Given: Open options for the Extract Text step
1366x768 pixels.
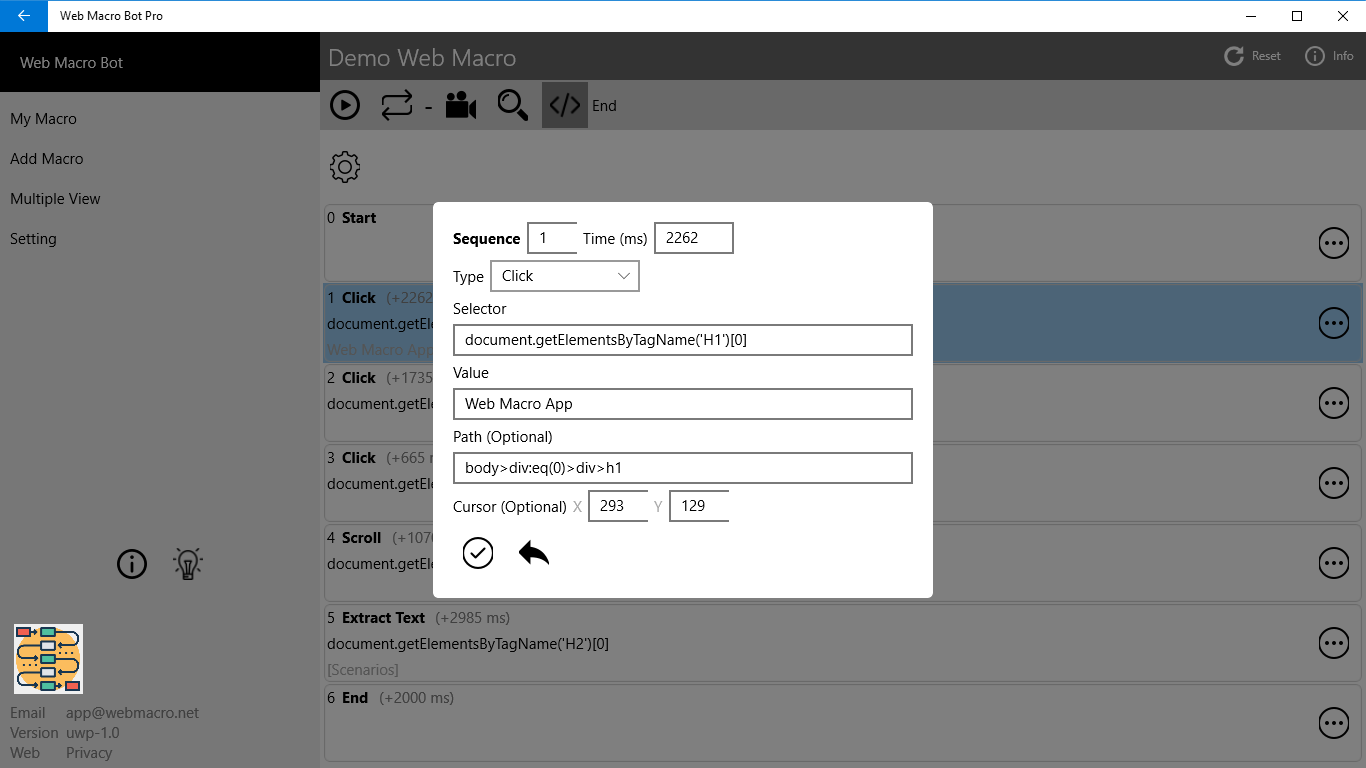Looking at the screenshot, I should [1334, 643].
